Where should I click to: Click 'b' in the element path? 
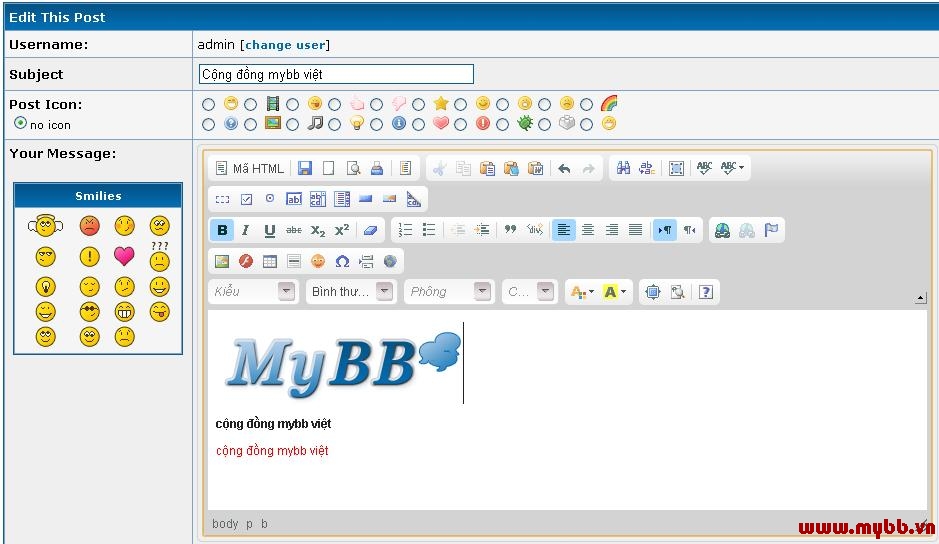click(x=264, y=524)
